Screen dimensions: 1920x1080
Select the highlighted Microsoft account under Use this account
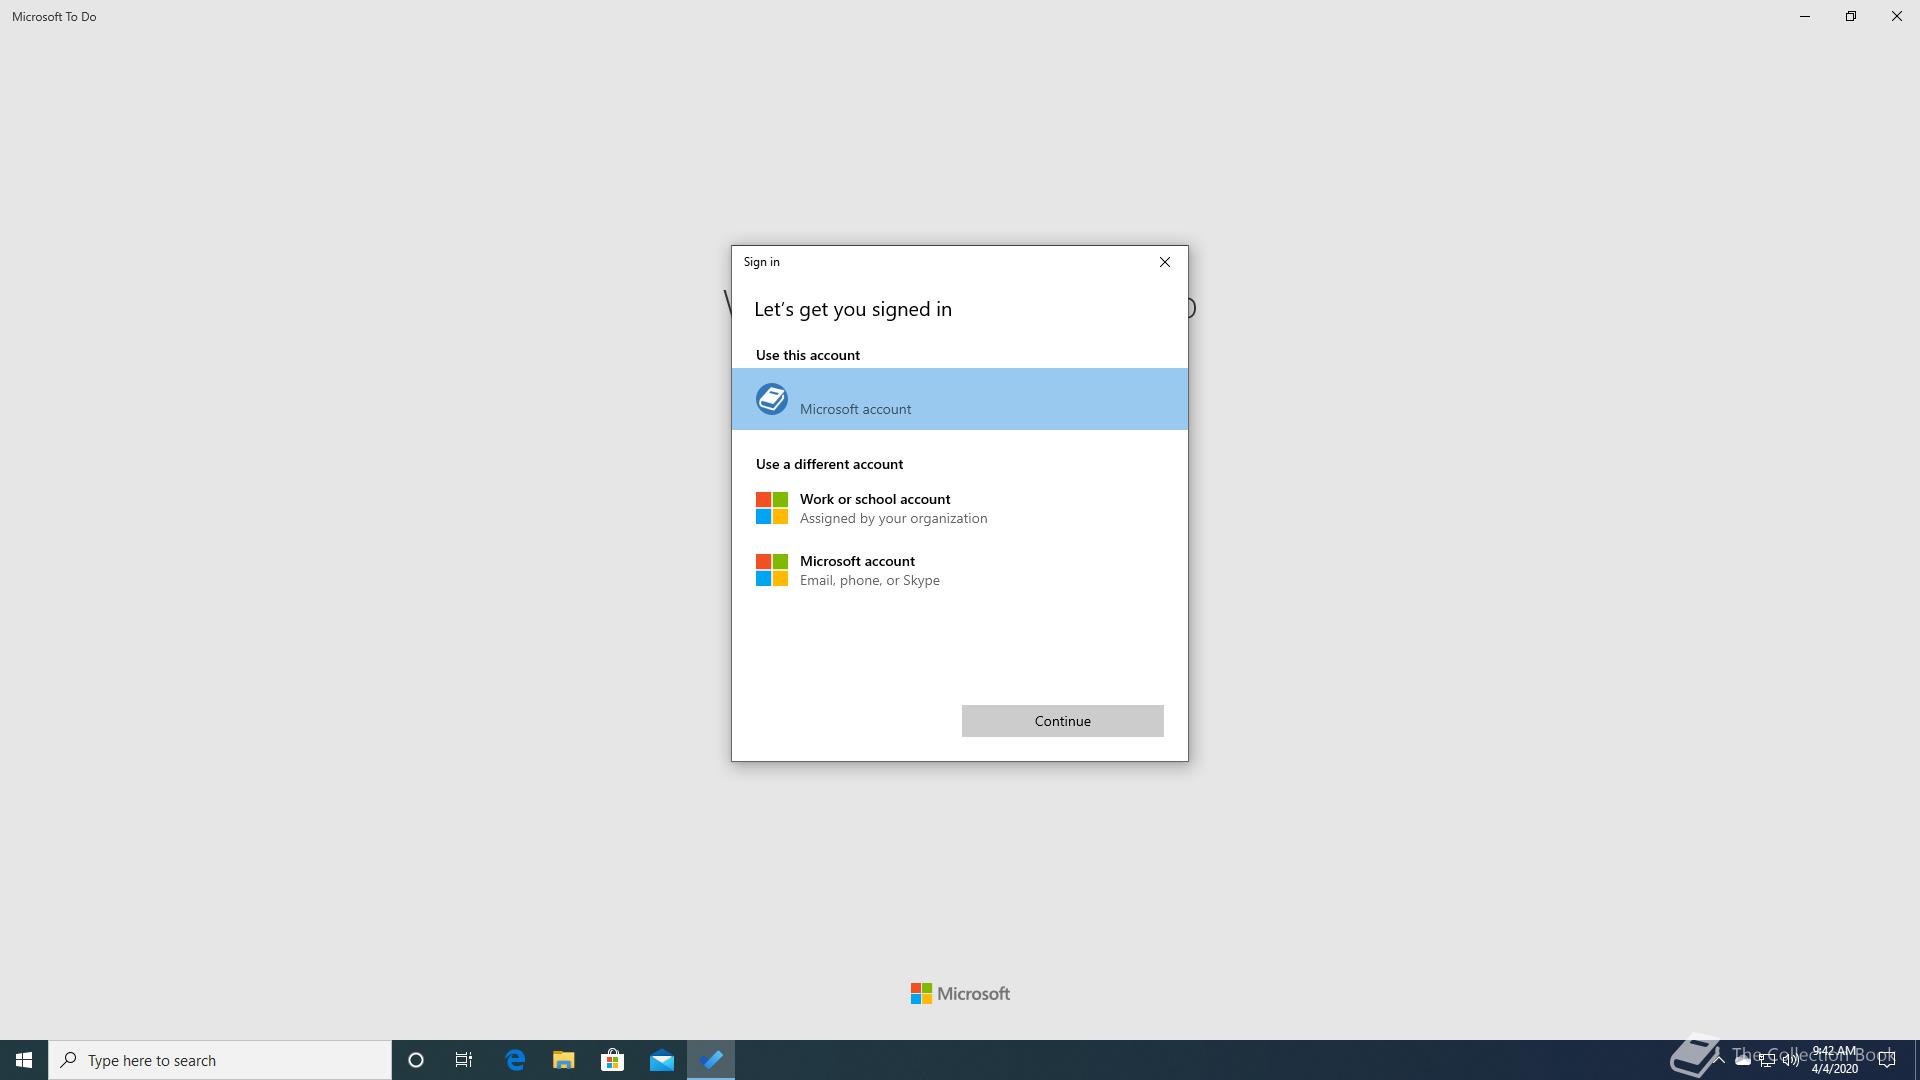959,399
